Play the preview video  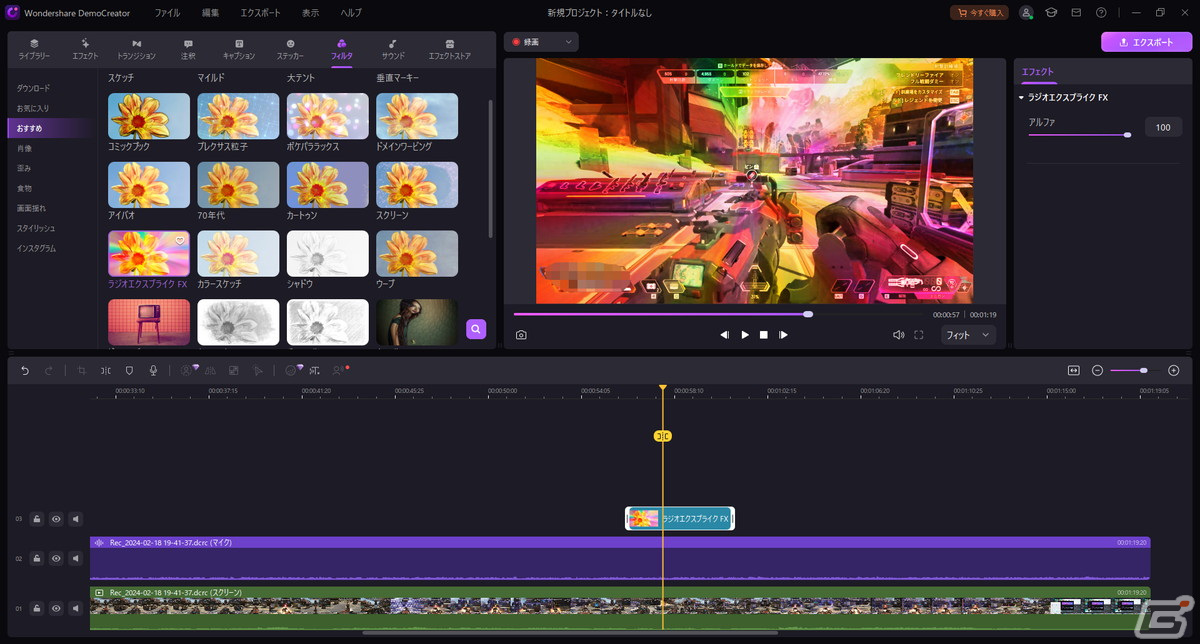pos(745,335)
